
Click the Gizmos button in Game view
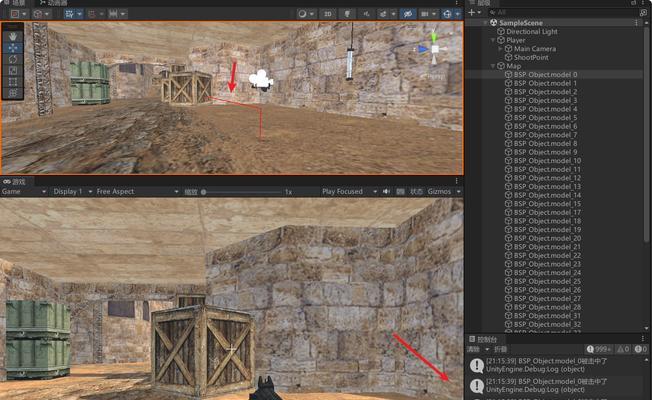(439, 192)
